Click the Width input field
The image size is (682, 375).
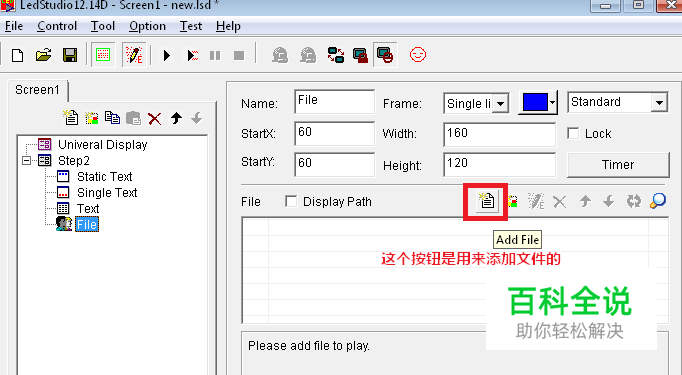pos(499,134)
